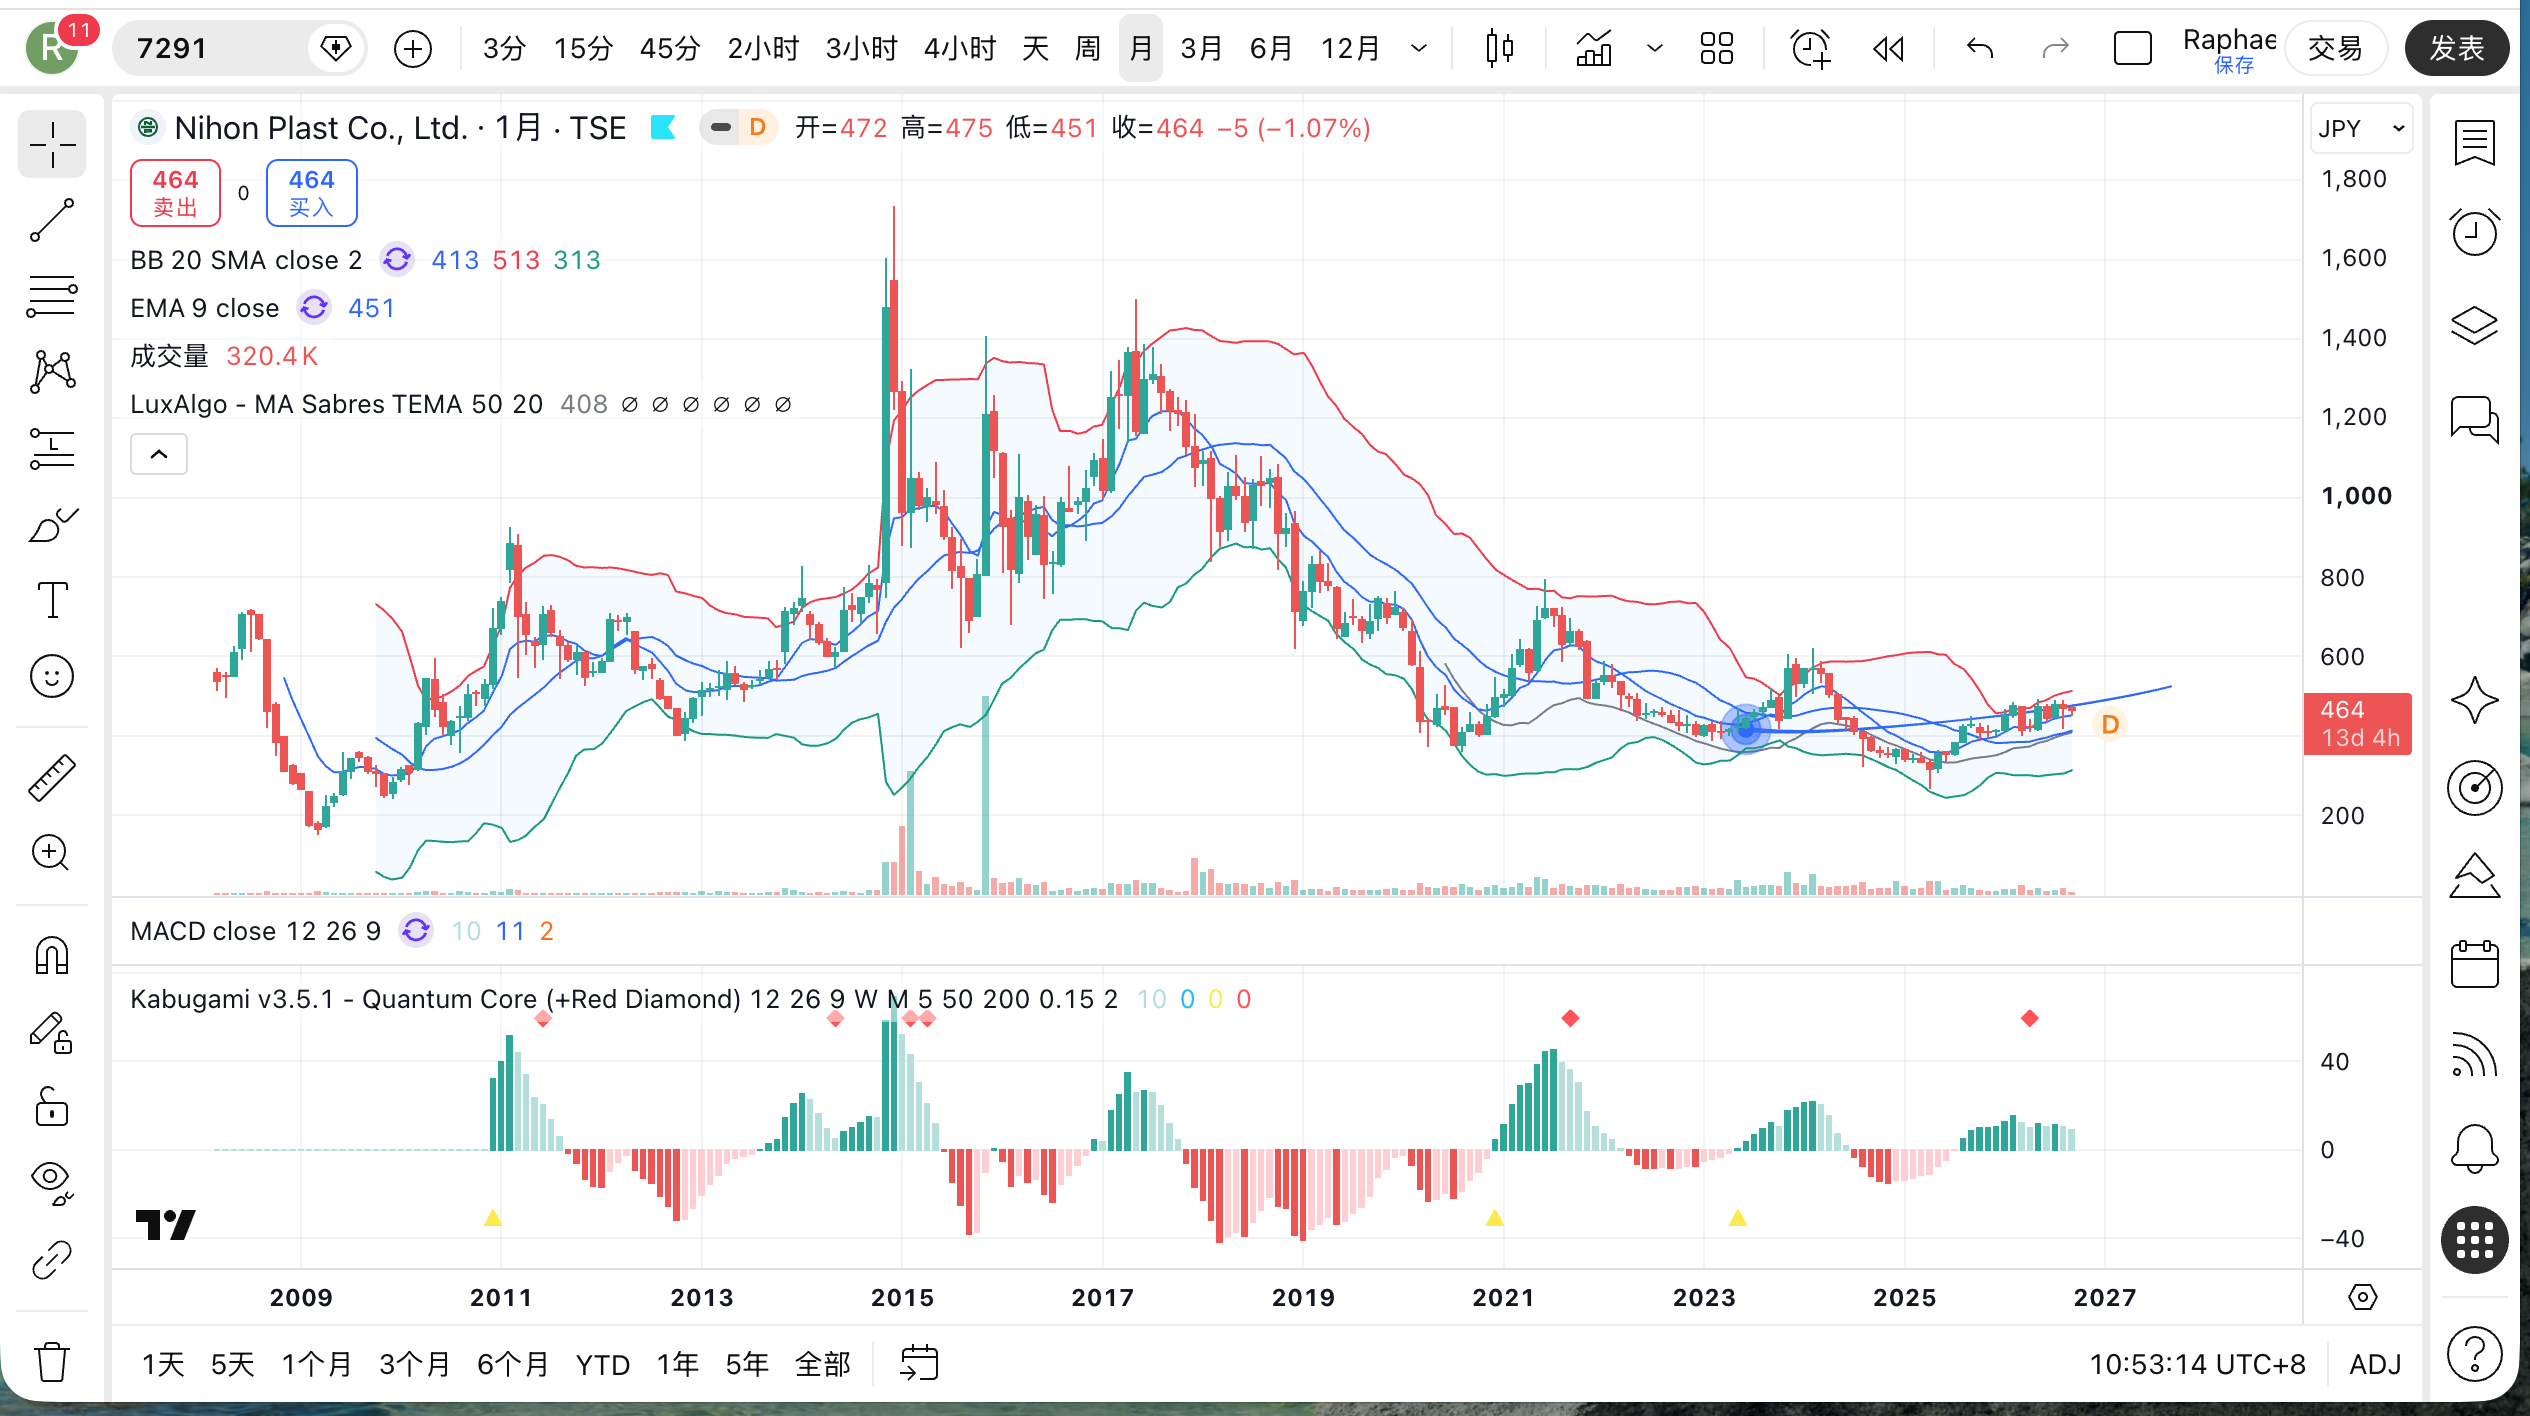
Task: Open the target radar icon panel
Action: pyautogui.click(x=2474, y=788)
